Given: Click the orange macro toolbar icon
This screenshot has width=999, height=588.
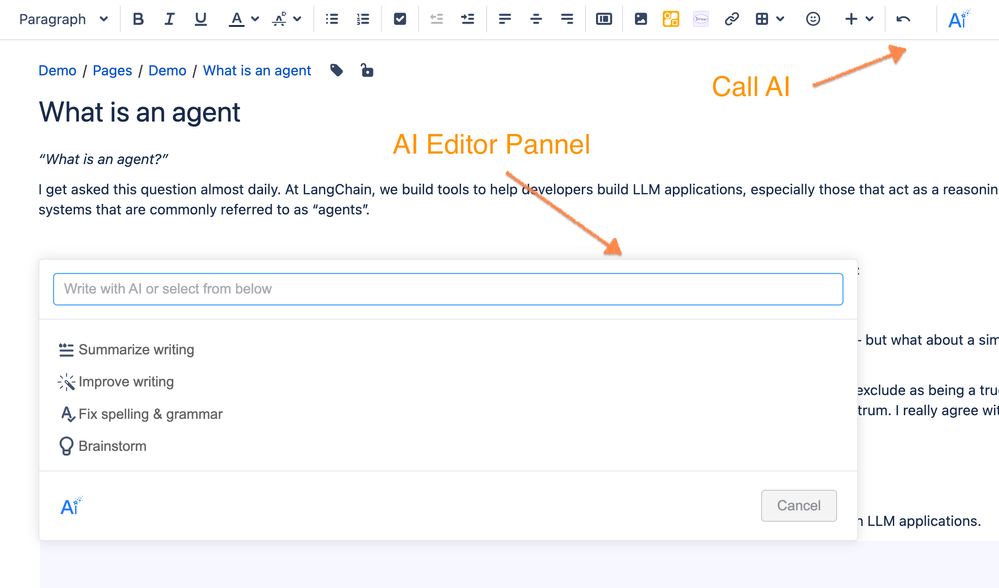Looking at the screenshot, I should [x=671, y=19].
